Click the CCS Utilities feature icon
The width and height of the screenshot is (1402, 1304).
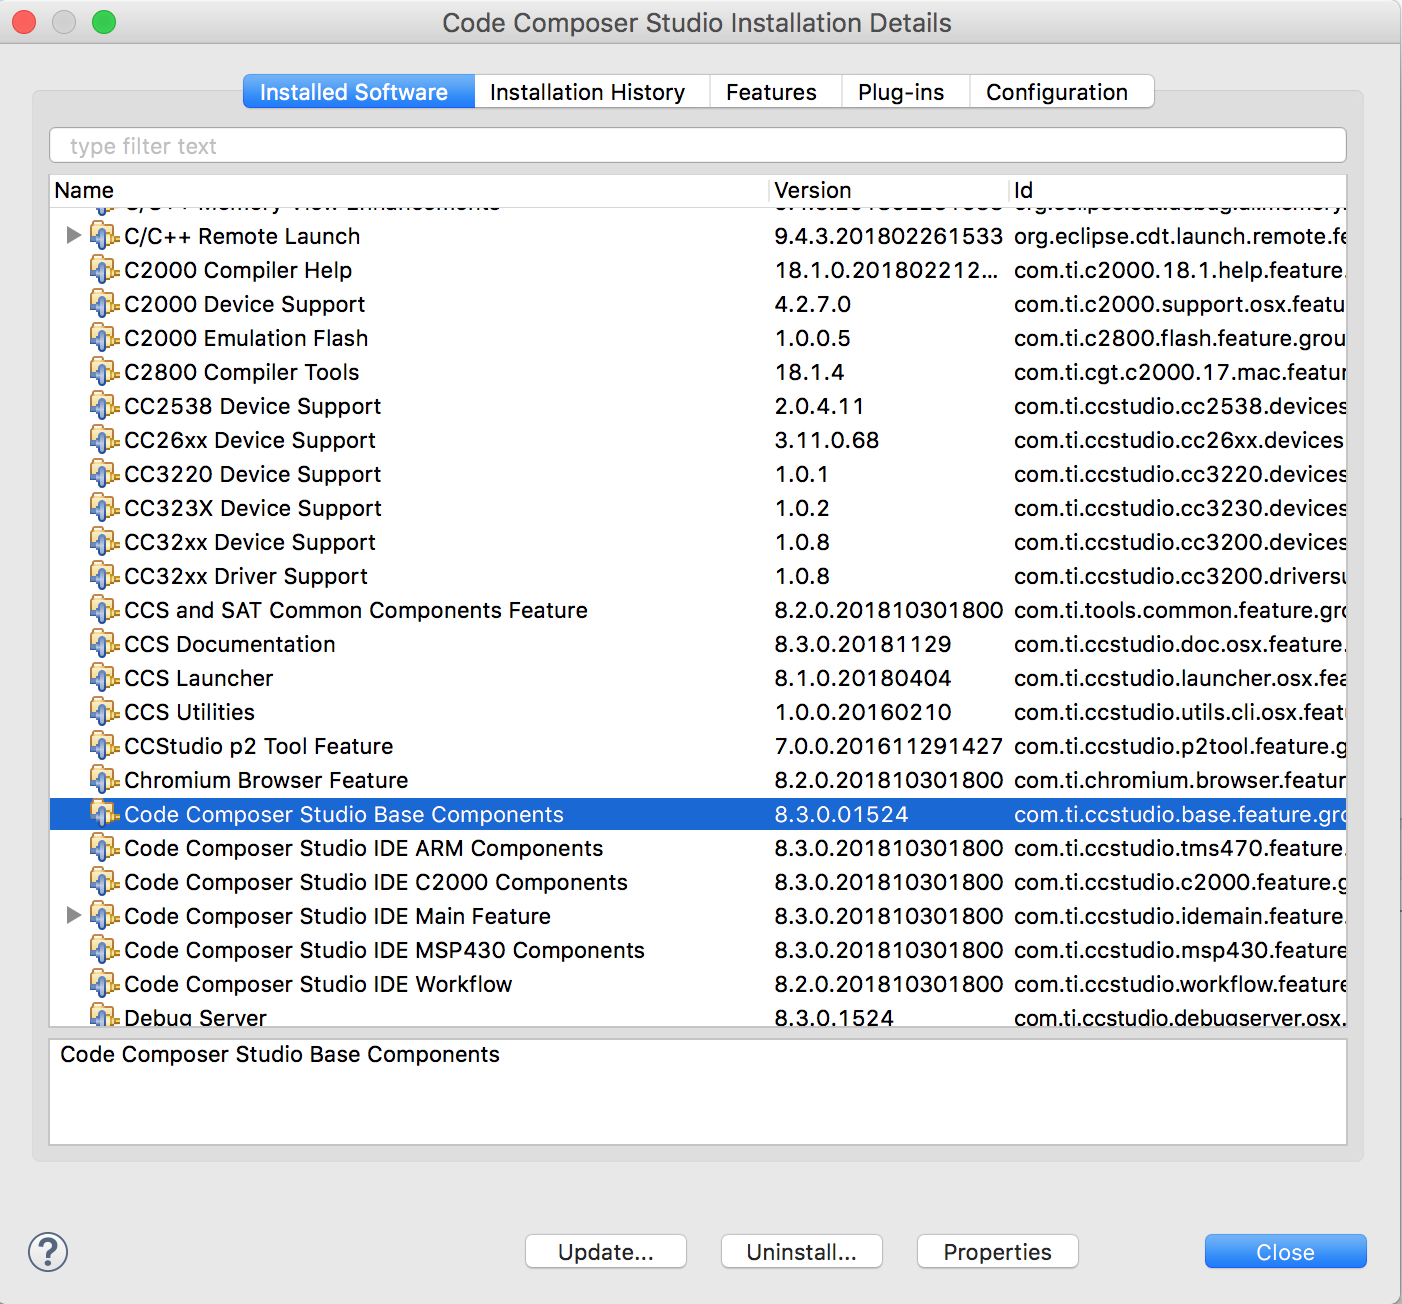[x=104, y=712]
